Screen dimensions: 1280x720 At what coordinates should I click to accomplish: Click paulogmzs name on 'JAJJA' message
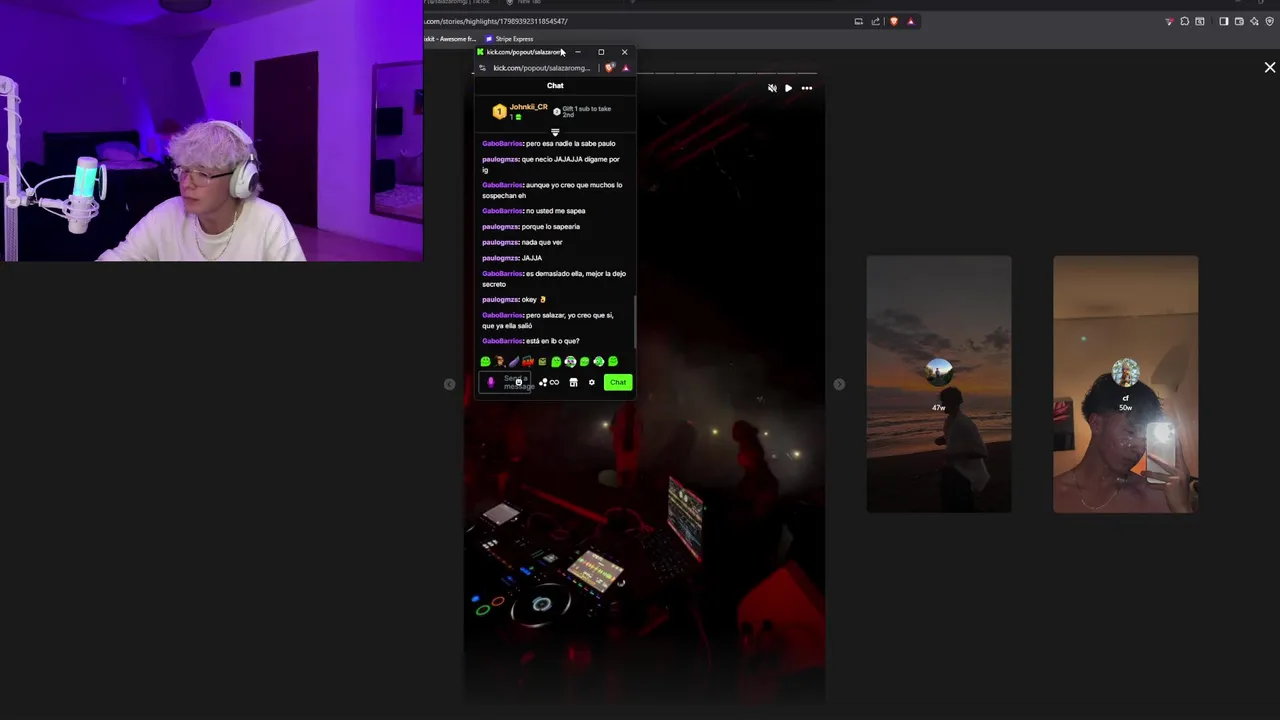[x=500, y=258]
